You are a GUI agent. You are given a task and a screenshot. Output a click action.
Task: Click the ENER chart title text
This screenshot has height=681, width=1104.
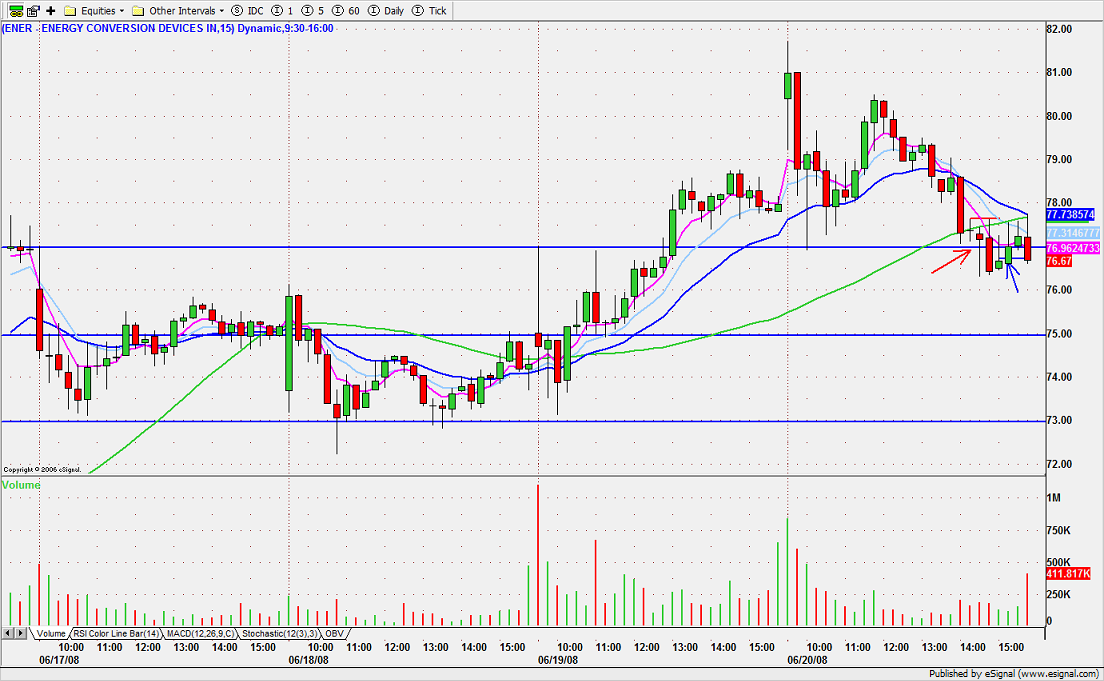point(168,28)
